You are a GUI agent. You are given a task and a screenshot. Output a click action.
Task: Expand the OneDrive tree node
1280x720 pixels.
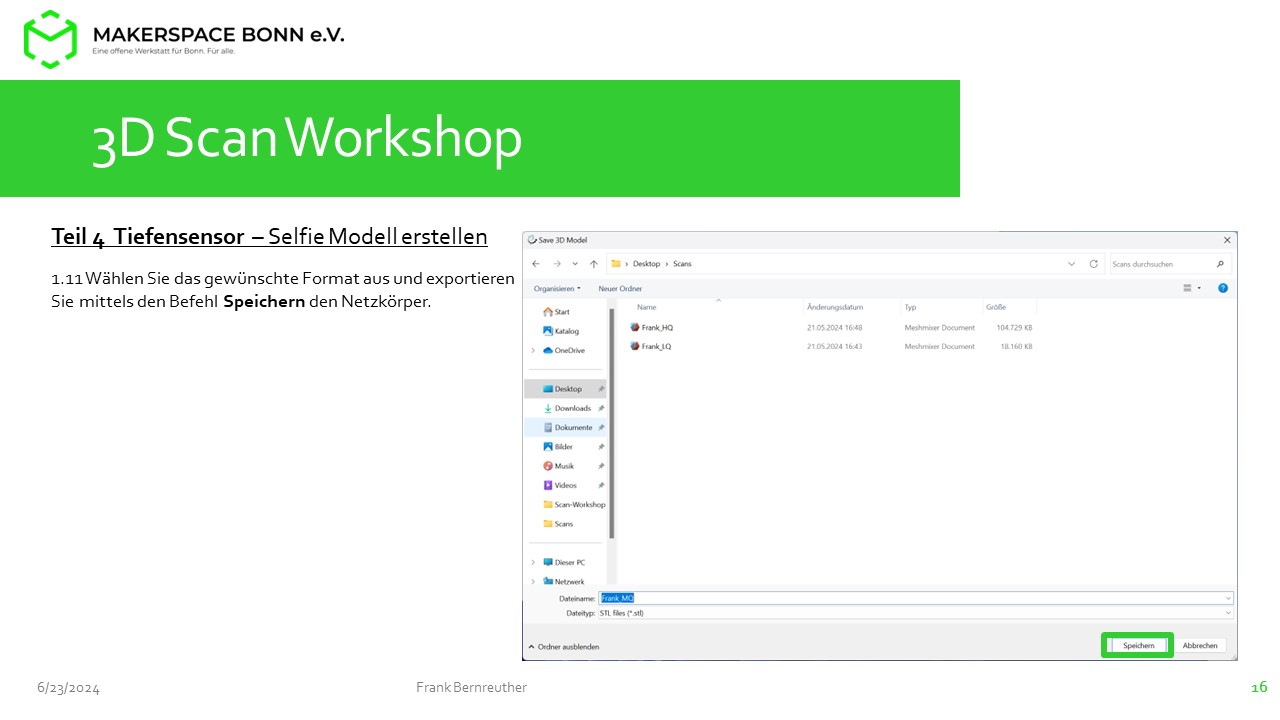click(x=533, y=350)
